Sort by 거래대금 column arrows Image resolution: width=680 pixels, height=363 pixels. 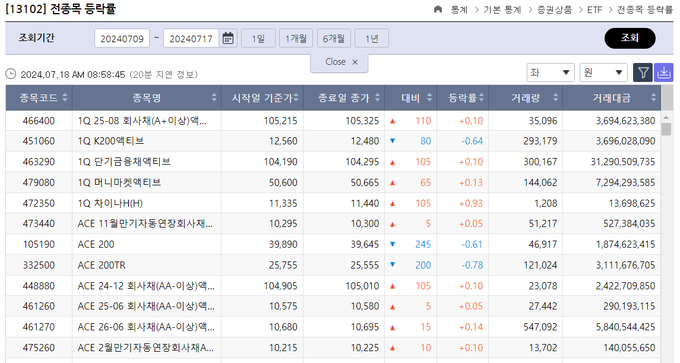click(x=654, y=98)
